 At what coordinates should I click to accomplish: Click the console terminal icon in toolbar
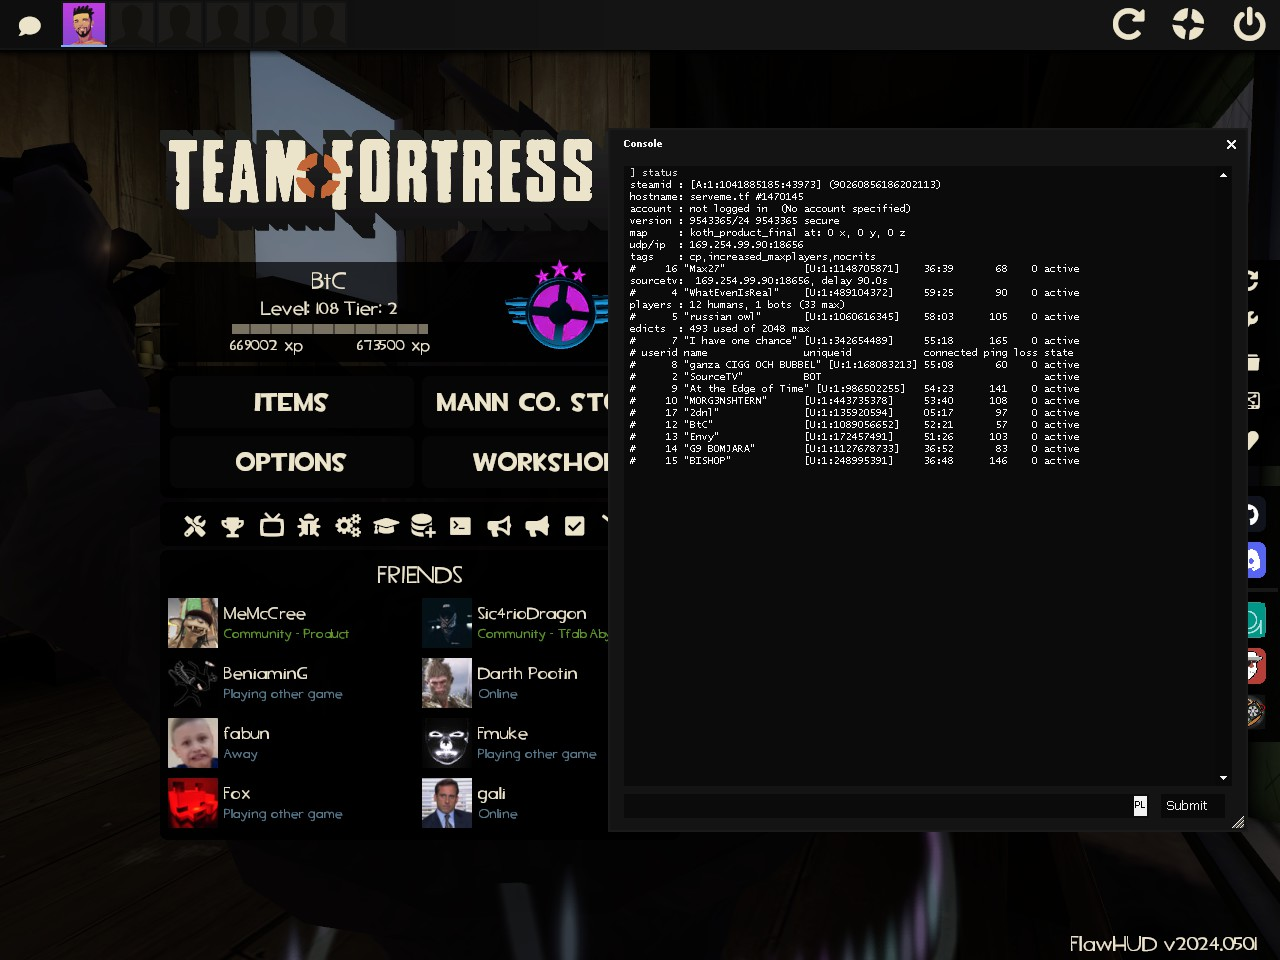(x=460, y=526)
